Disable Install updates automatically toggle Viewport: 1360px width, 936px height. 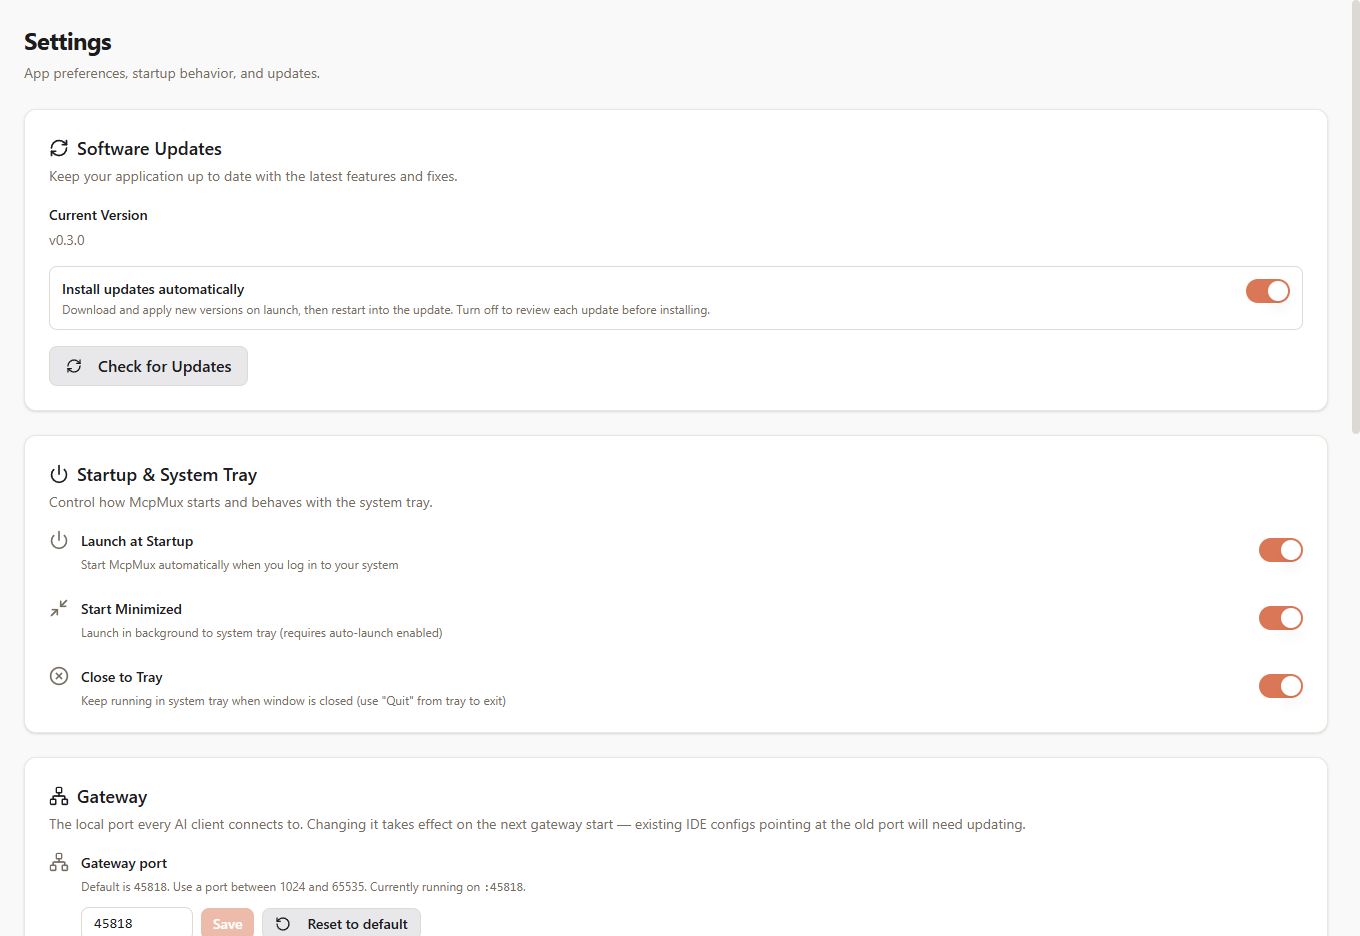(x=1268, y=291)
